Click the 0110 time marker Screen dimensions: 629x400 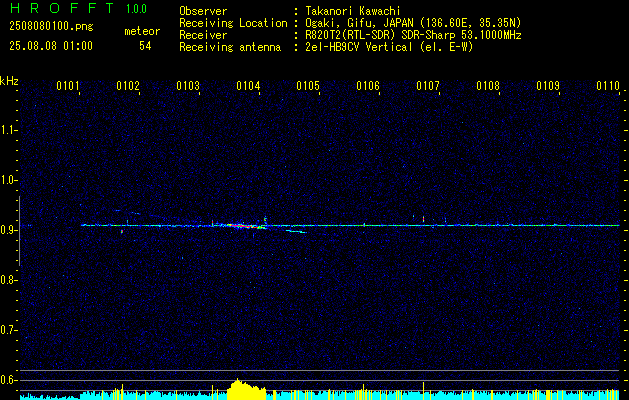pos(608,86)
